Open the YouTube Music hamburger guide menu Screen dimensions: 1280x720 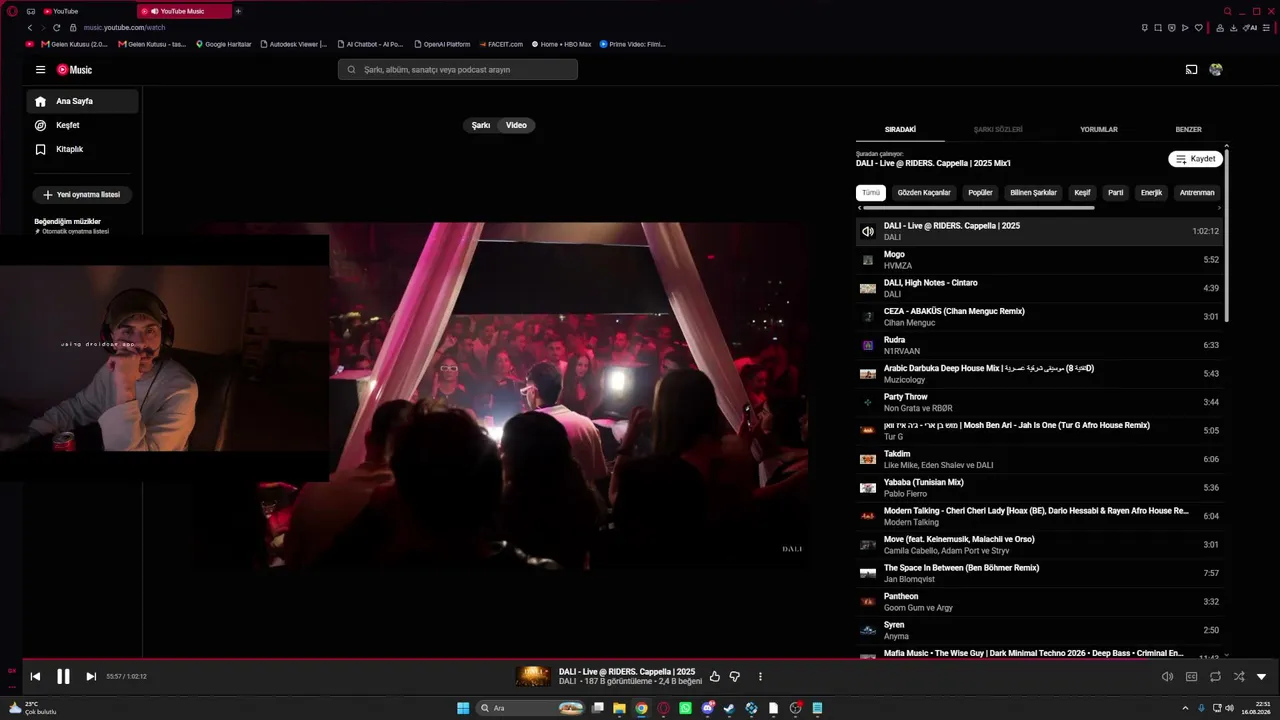pos(40,70)
